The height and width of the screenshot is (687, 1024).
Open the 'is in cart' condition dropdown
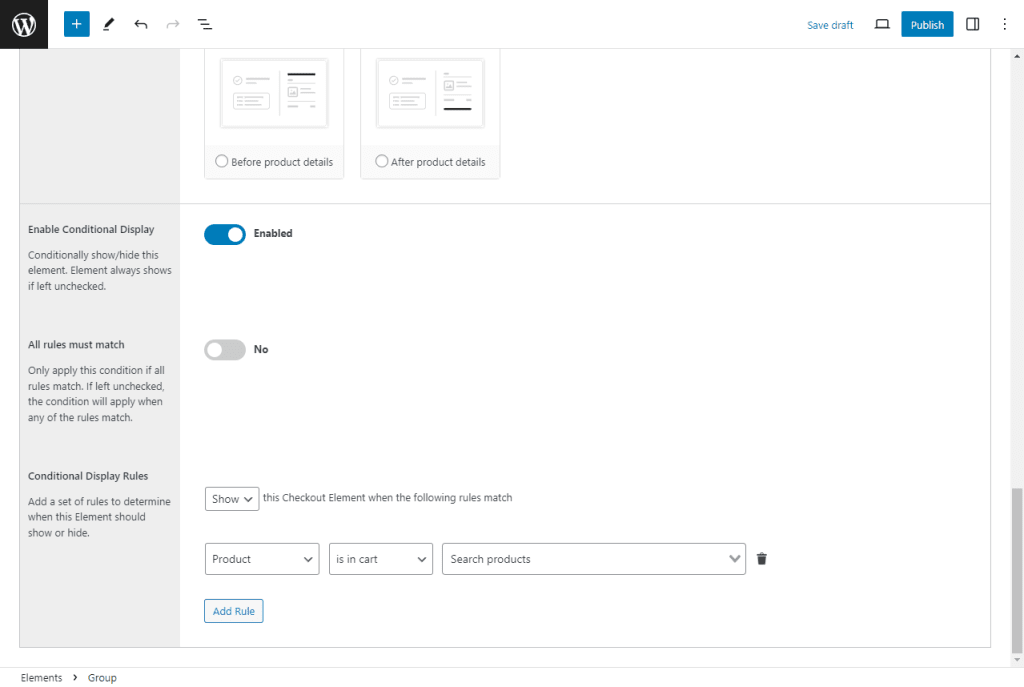pyautogui.click(x=381, y=559)
